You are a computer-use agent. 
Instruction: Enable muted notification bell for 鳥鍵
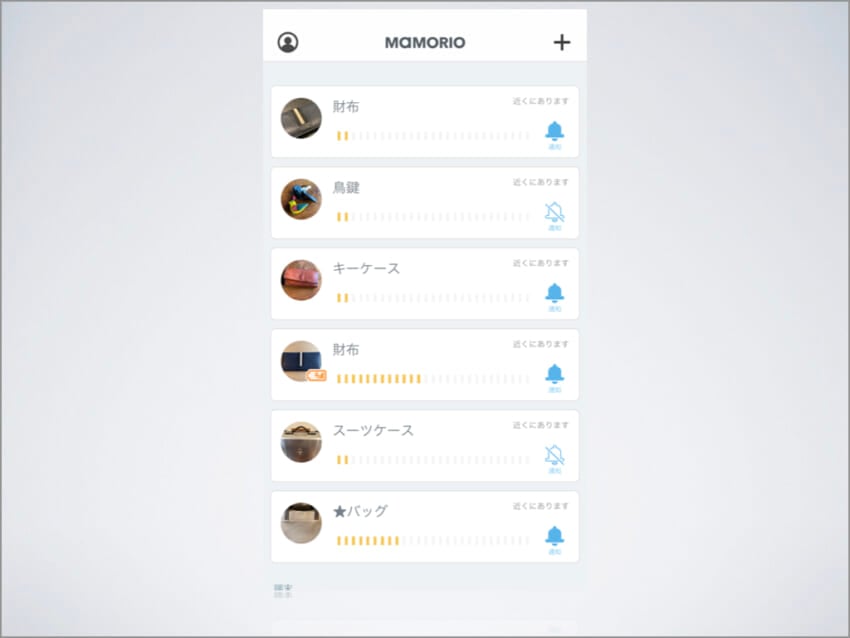(x=554, y=216)
